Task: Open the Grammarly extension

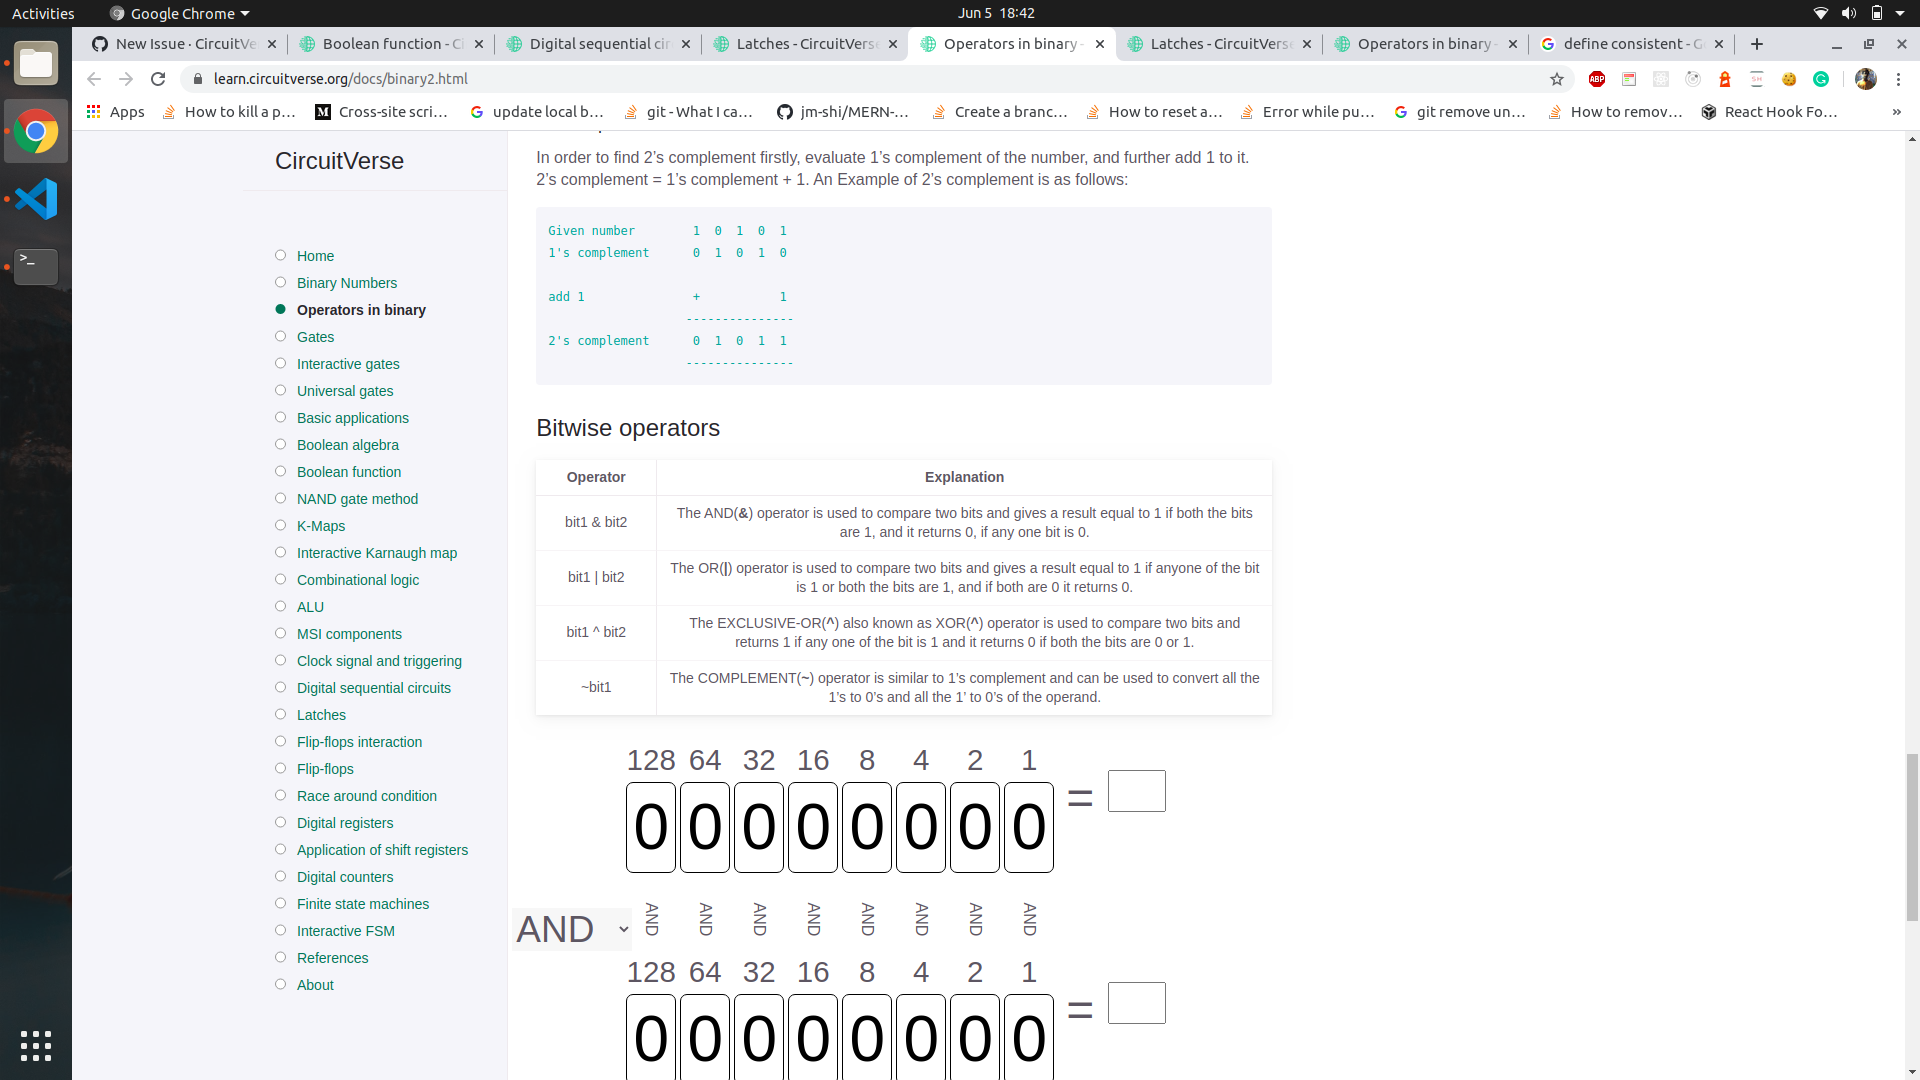Action: coord(1822,79)
